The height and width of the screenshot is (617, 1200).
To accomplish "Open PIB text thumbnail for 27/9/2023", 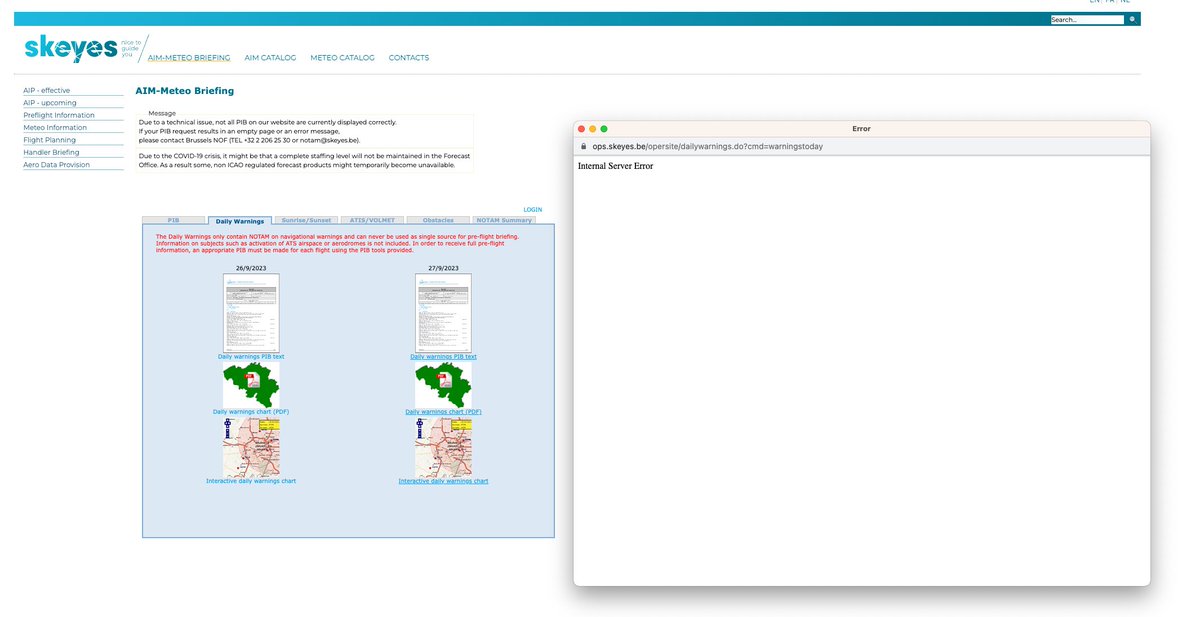I will 443,313.
